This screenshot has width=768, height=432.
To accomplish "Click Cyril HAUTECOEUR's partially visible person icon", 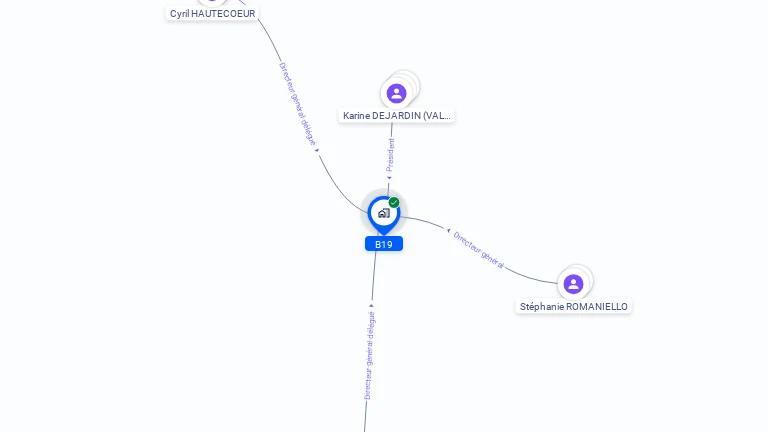I will point(212,2).
